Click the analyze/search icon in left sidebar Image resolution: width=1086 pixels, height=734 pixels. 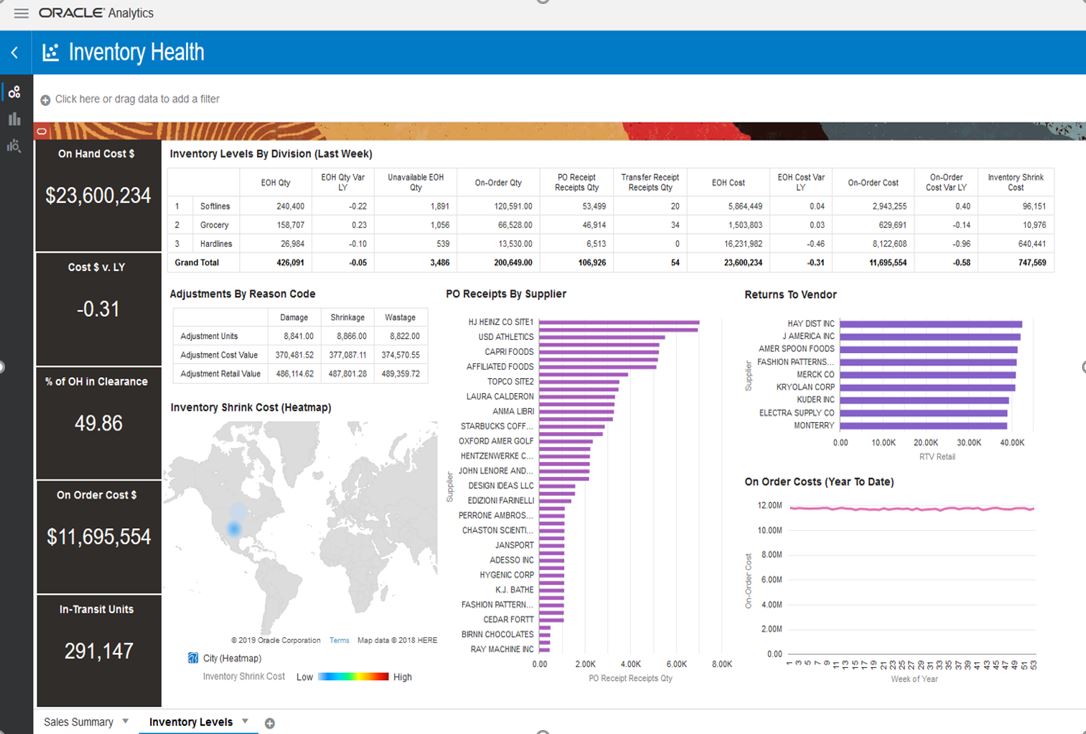pyautogui.click(x=14, y=145)
